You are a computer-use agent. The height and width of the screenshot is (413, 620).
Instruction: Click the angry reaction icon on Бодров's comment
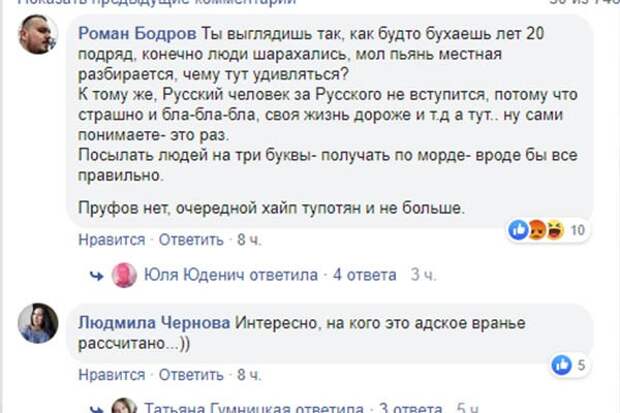coord(537,230)
